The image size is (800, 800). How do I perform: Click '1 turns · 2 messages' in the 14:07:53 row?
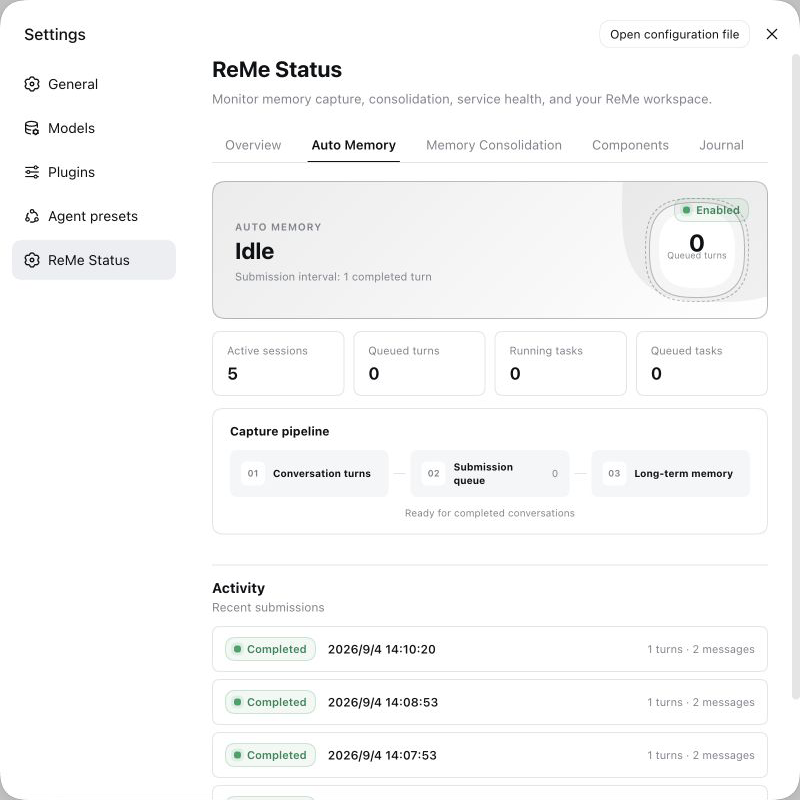pyautogui.click(x=701, y=755)
